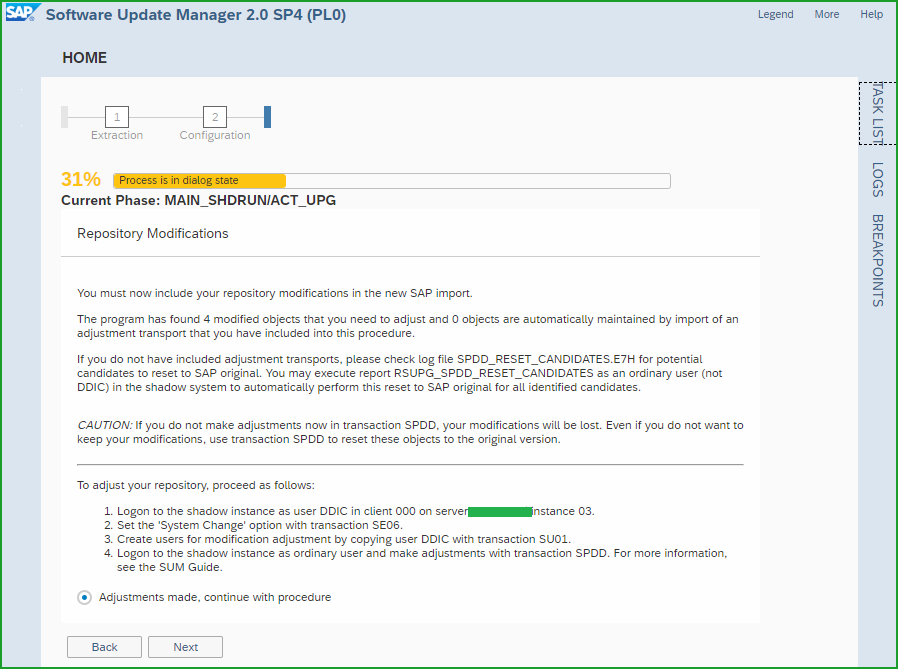Open the BREAKPOINTS side tab
The width and height of the screenshot is (898, 669).
coord(877,261)
